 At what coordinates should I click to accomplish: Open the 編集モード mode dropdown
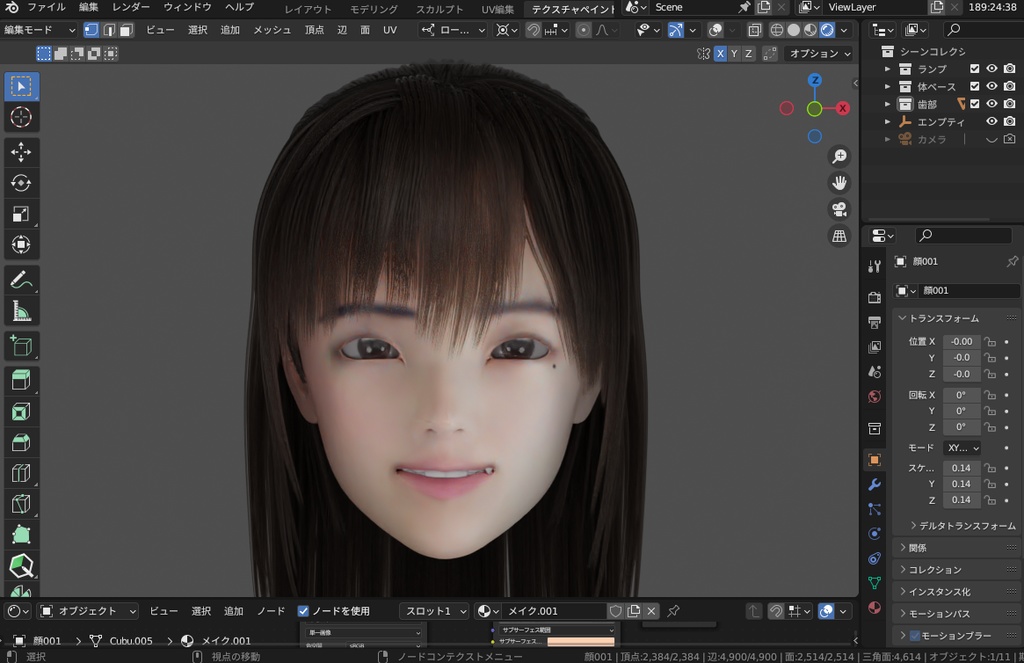(x=39, y=30)
